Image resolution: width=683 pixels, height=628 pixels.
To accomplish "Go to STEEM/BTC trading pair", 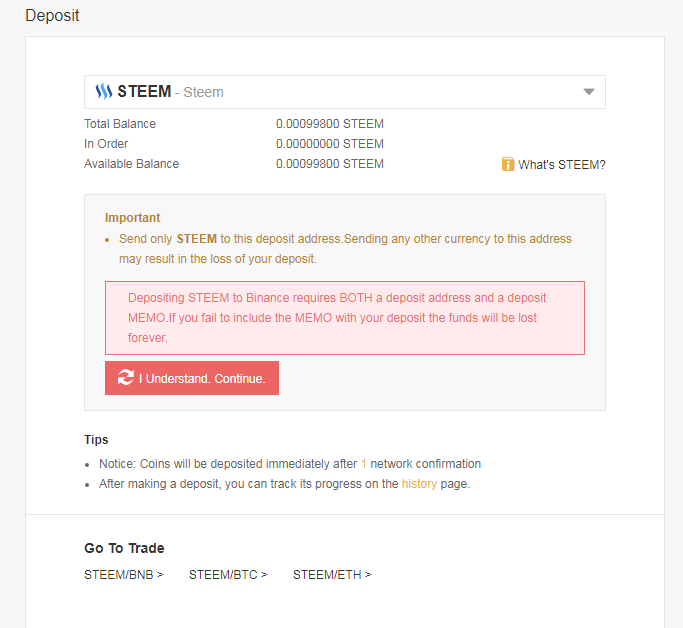I will [x=228, y=575].
